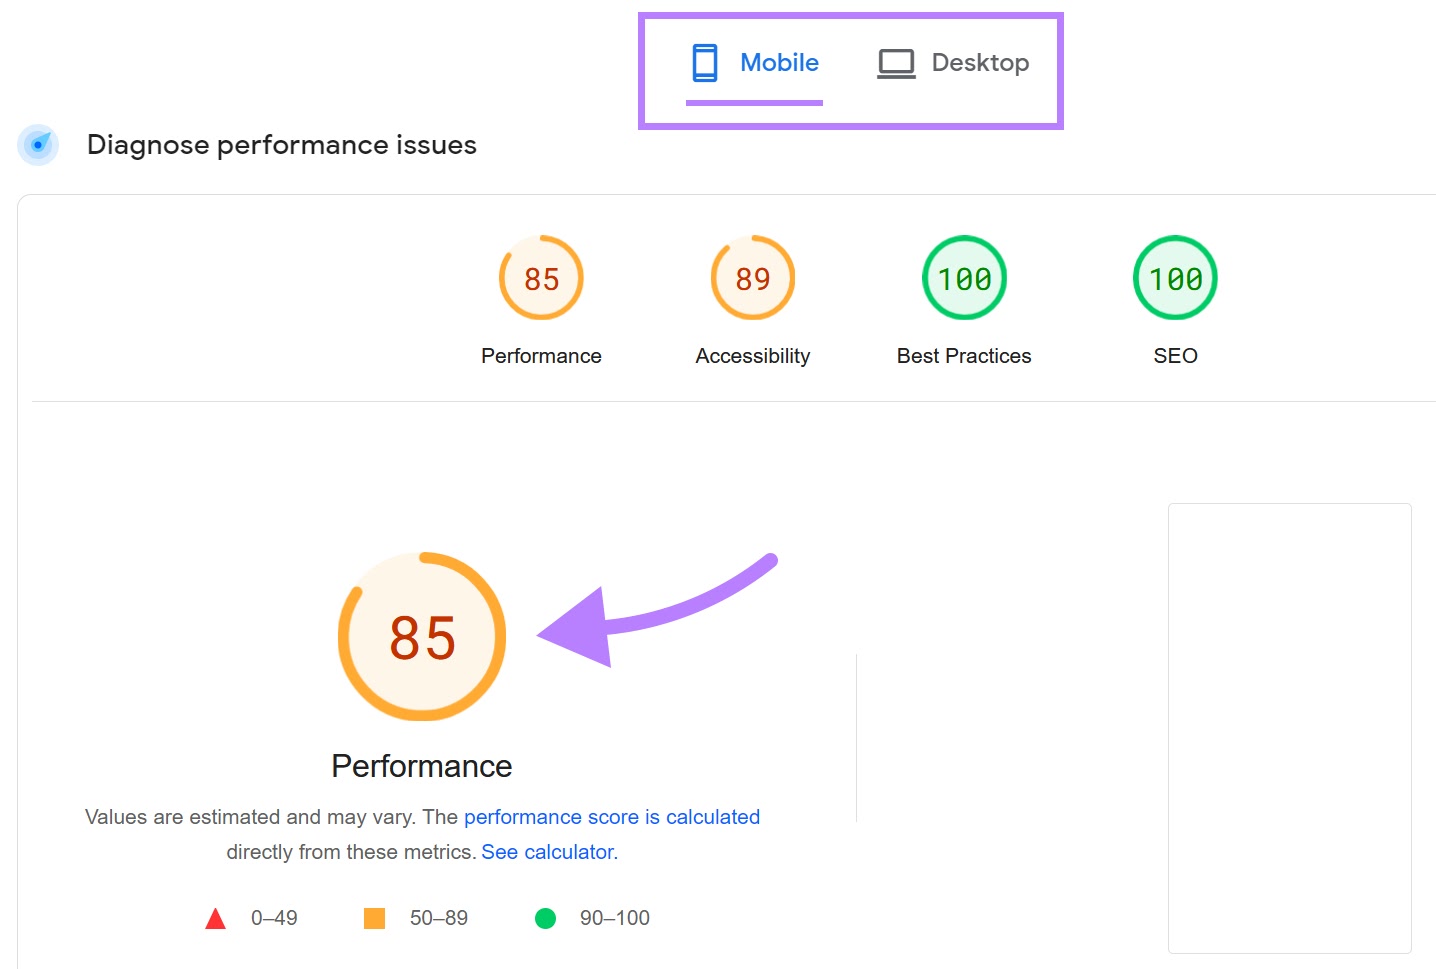Switch to the Mobile tab
This screenshot has height=969, width=1436.
(779, 62)
